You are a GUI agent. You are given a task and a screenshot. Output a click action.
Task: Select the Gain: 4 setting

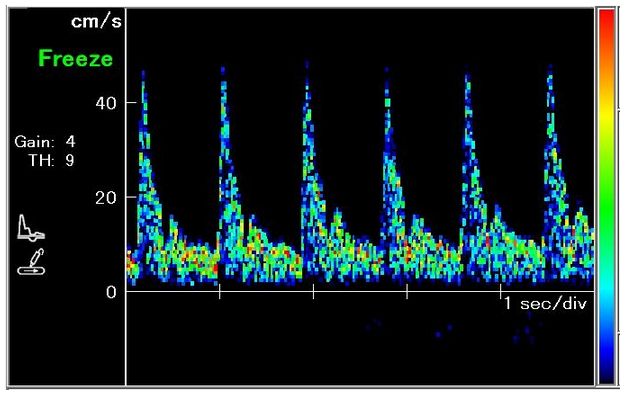(x=44, y=142)
